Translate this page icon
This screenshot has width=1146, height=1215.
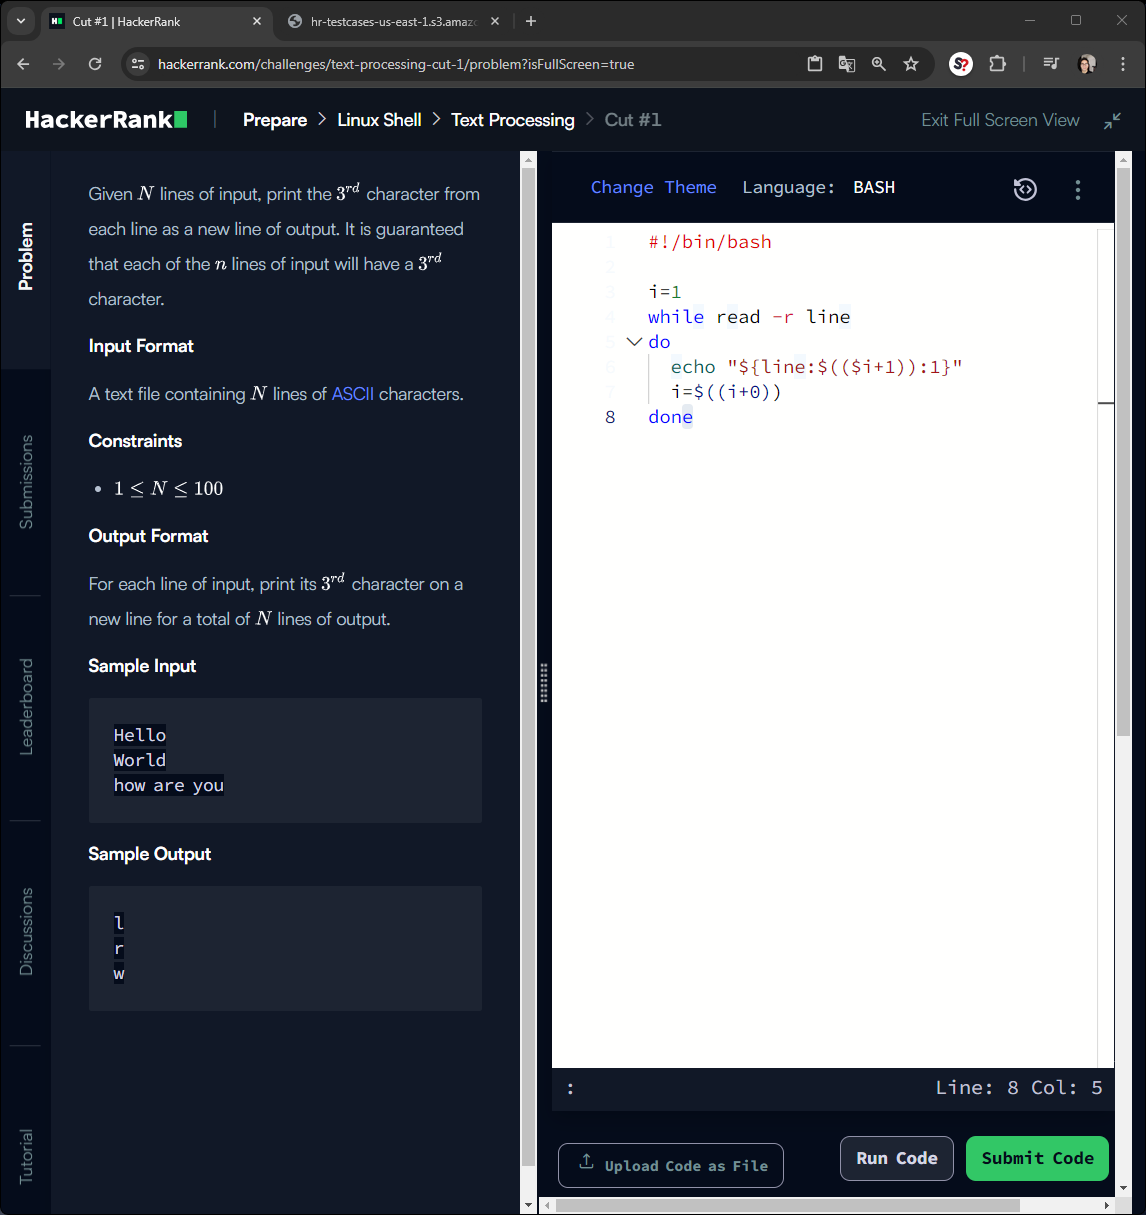[x=847, y=64]
